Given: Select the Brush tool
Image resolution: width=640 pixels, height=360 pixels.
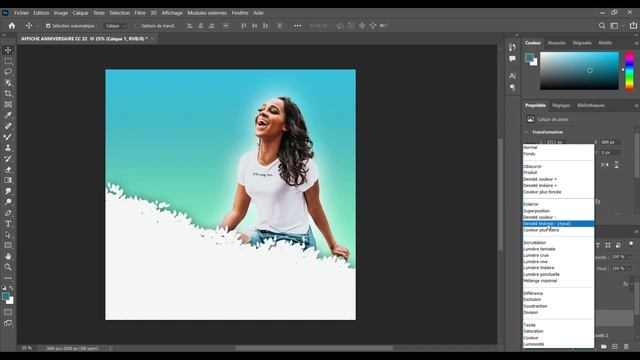Looking at the screenshot, I should 8,137.
